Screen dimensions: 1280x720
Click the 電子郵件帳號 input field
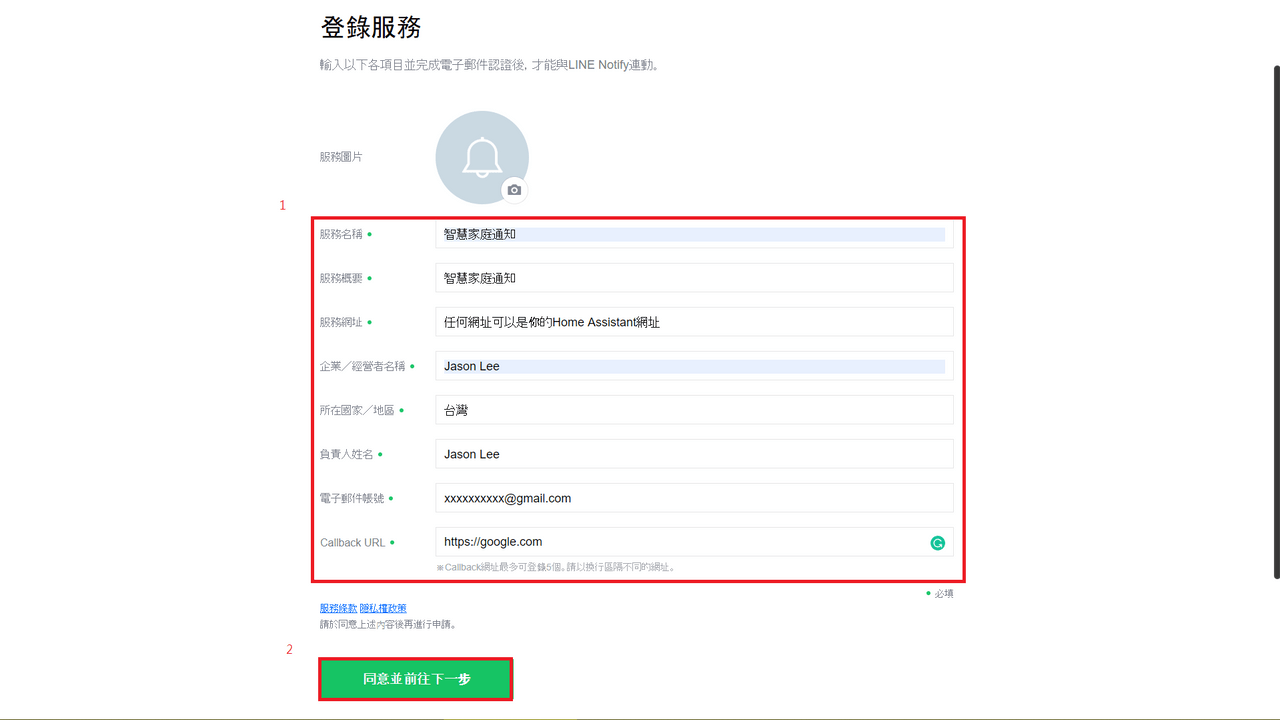694,498
